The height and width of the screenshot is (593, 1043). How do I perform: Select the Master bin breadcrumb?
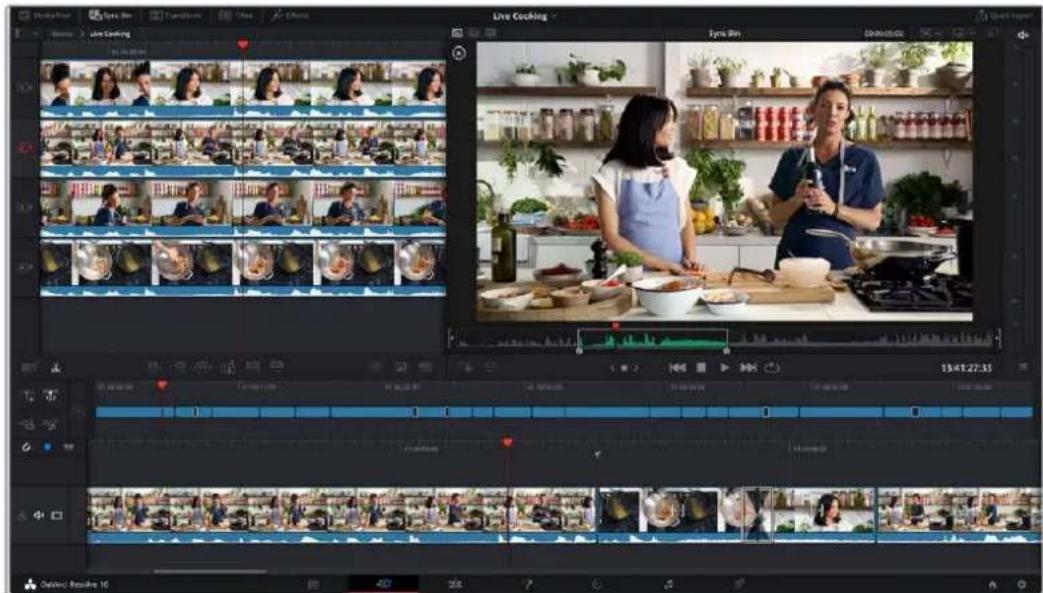coord(62,33)
